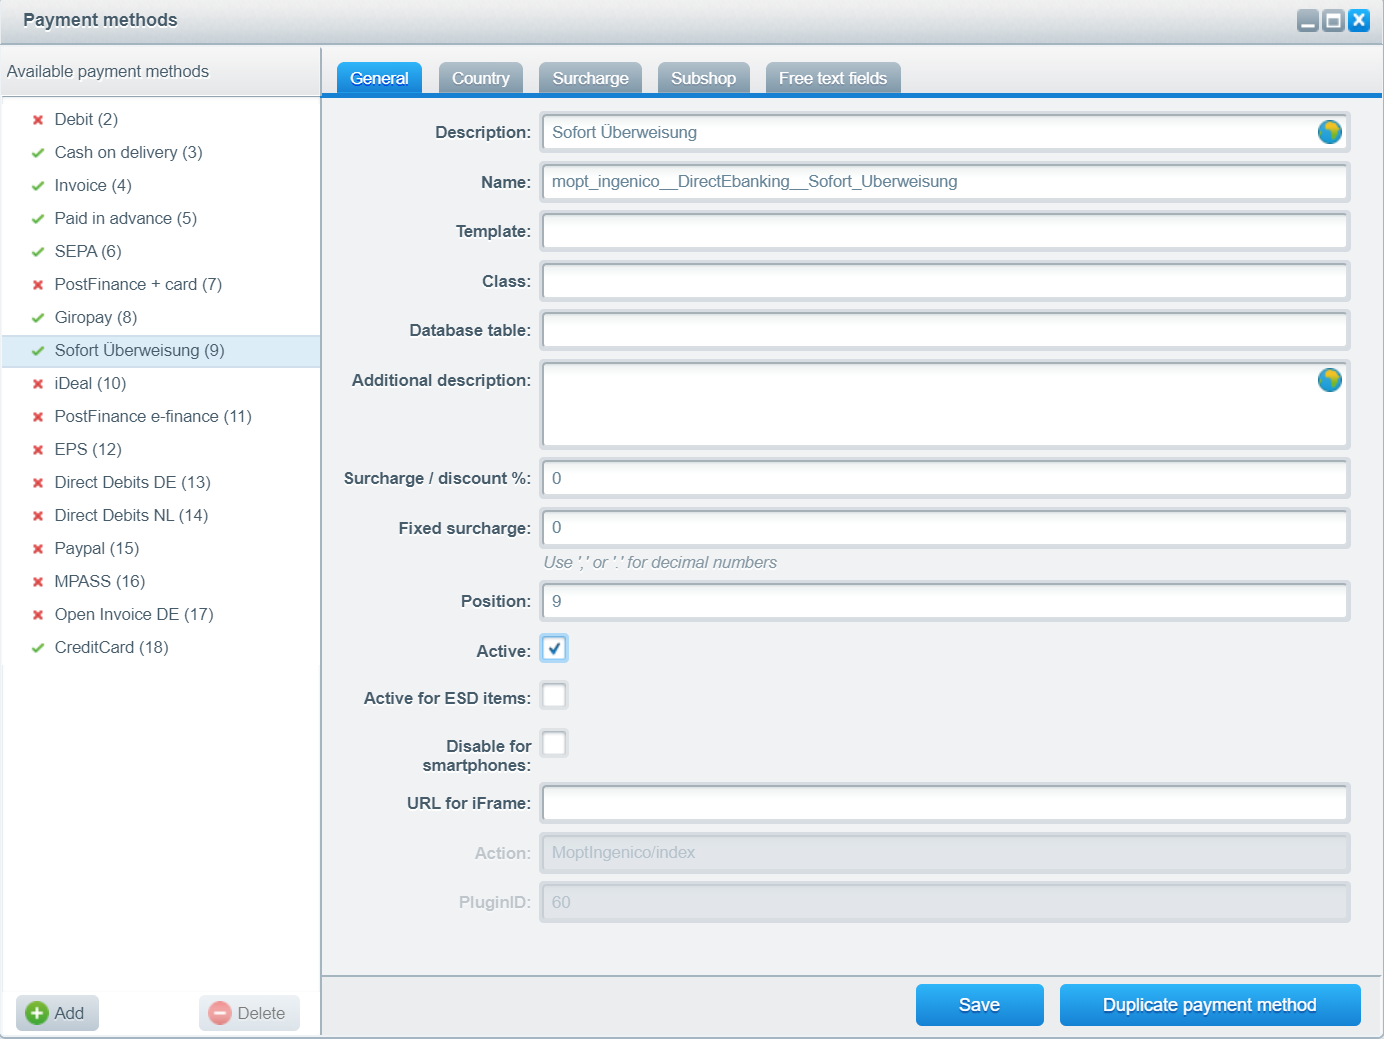This screenshot has width=1384, height=1039.
Task: Select PostFinance e-finance (11) entry
Action: pyautogui.click(x=160, y=417)
